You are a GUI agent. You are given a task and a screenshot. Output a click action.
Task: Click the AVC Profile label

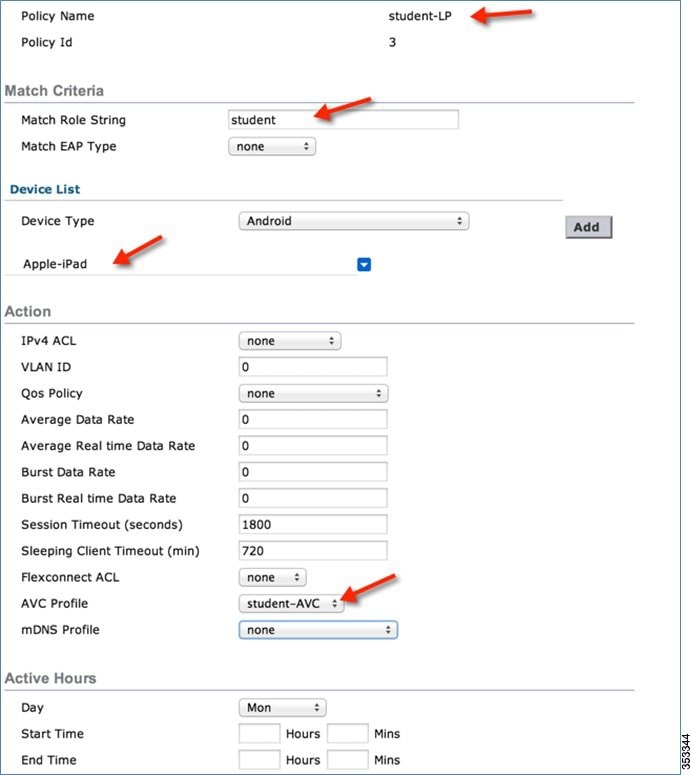(x=54, y=603)
